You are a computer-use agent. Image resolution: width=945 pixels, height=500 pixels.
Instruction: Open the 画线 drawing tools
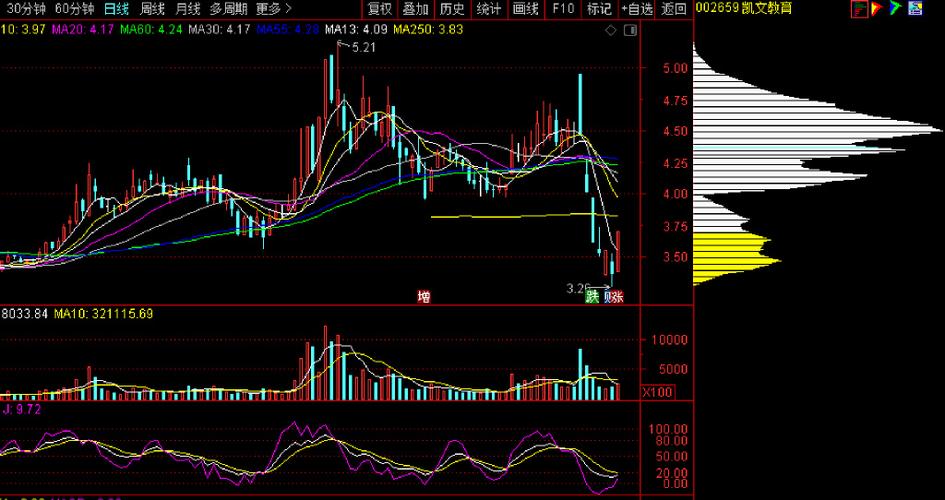pos(525,9)
